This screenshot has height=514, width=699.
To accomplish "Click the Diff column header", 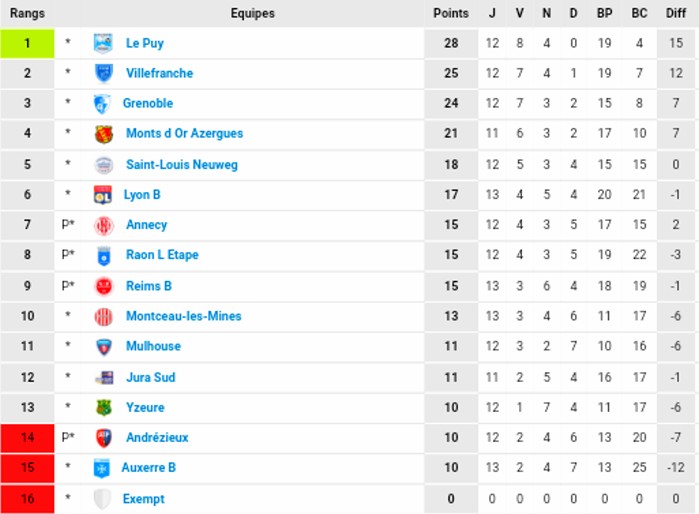I will coord(676,14).
